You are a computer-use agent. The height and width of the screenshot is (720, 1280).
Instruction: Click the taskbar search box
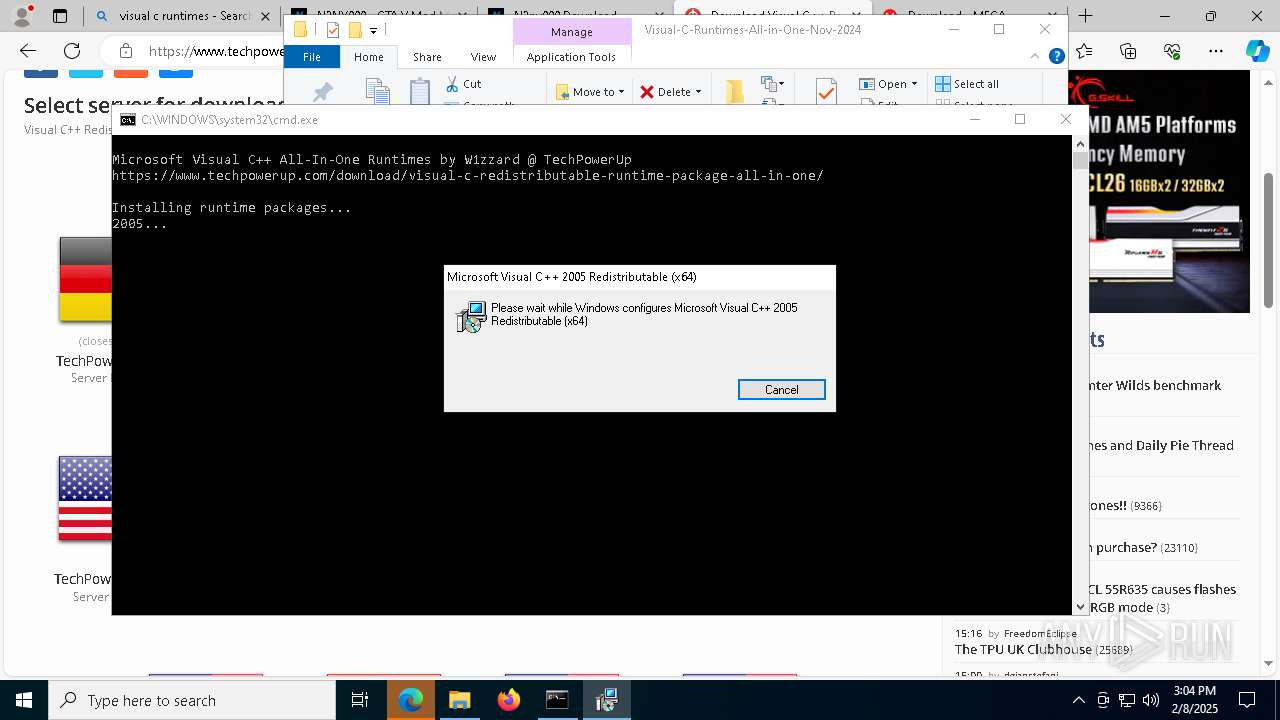(x=192, y=700)
